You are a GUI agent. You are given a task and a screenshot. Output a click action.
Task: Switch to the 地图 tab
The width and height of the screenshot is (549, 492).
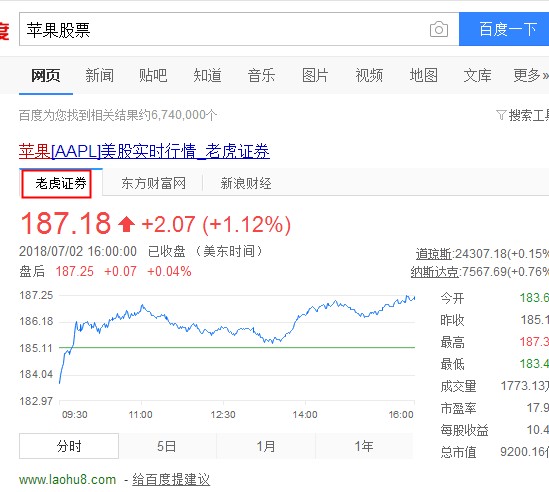pyautogui.click(x=424, y=75)
